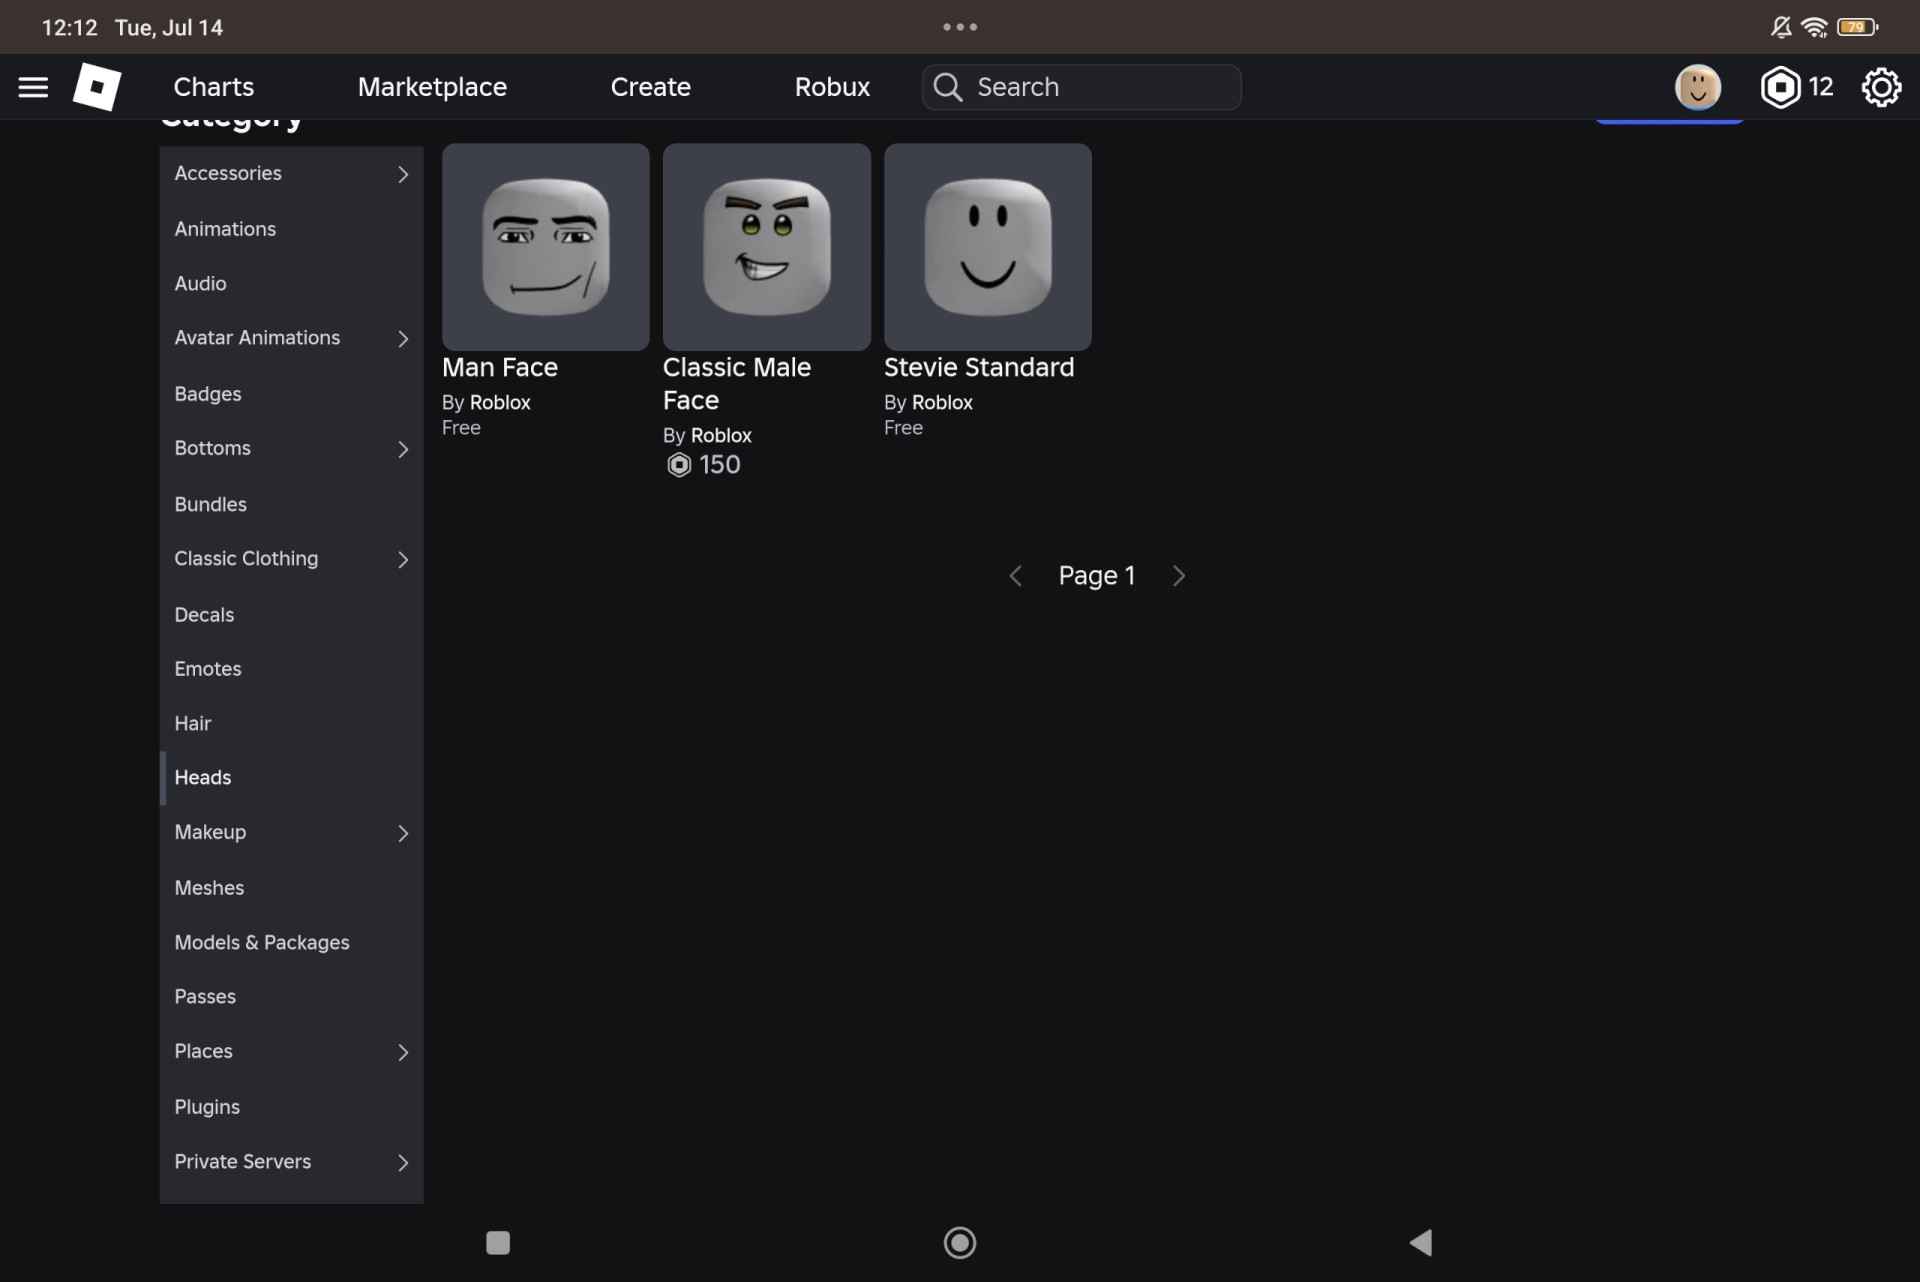Screen dimensions: 1920x1282
Task: Expand the Bottoms category
Action: click(291, 449)
